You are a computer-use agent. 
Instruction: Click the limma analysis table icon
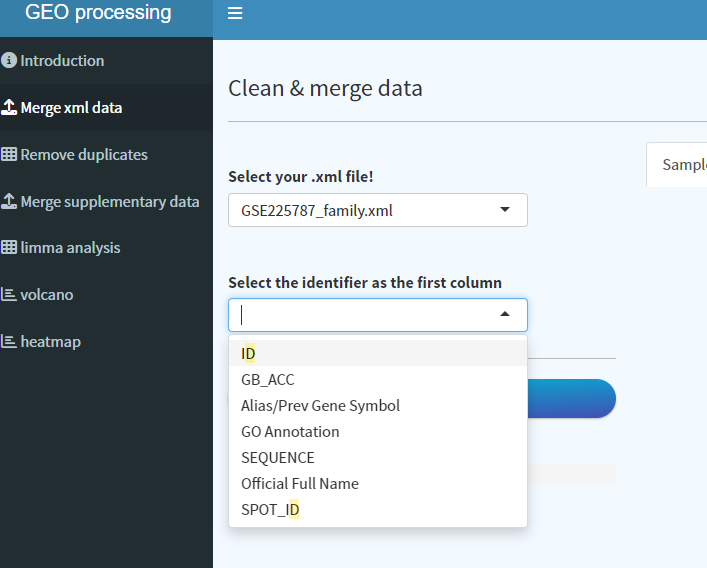[9, 247]
